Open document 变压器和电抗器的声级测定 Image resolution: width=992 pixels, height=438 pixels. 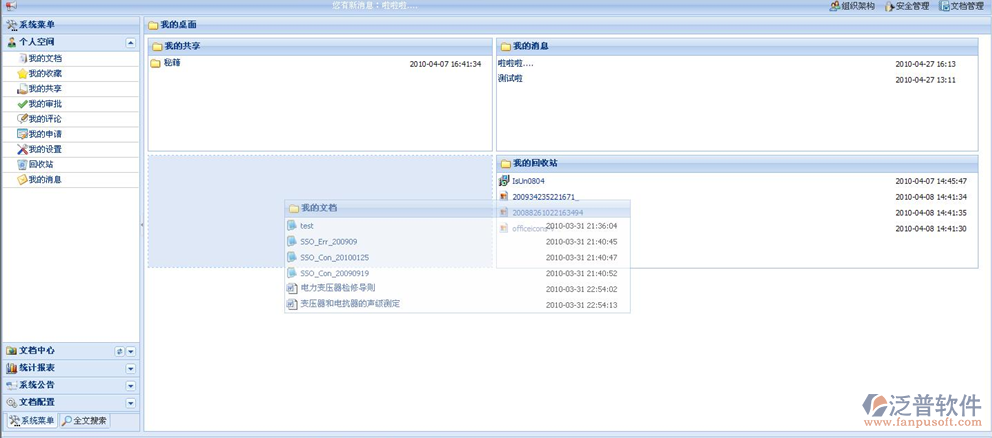tap(350, 304)
